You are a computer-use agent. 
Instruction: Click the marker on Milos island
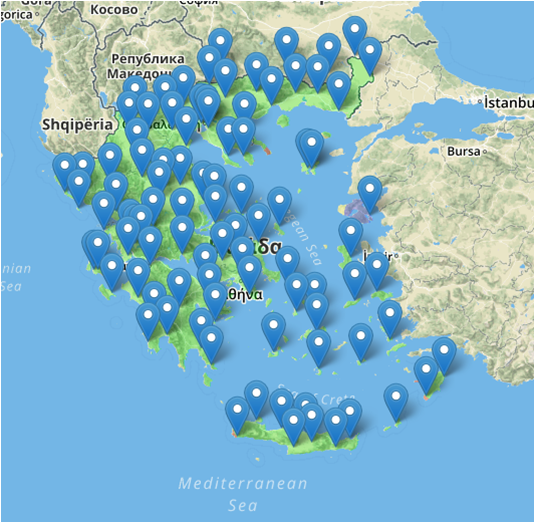tap(273, 331)
